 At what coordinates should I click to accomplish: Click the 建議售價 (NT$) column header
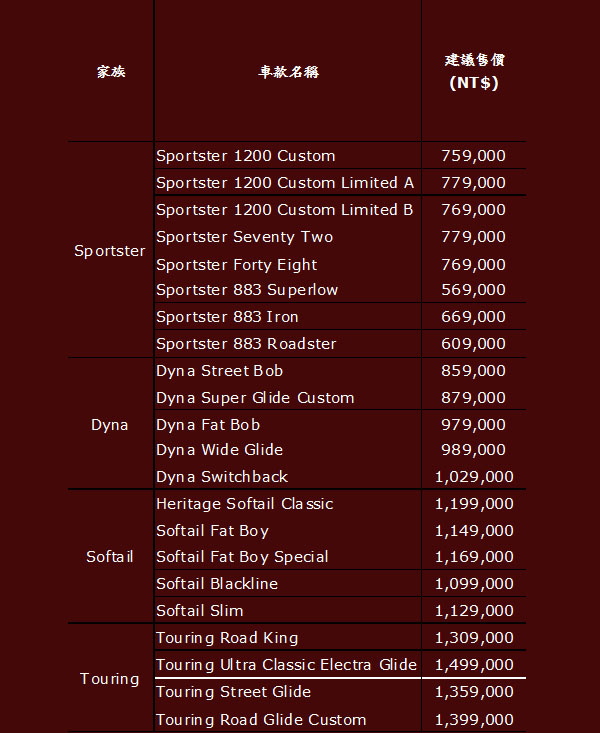coord(474,72)
